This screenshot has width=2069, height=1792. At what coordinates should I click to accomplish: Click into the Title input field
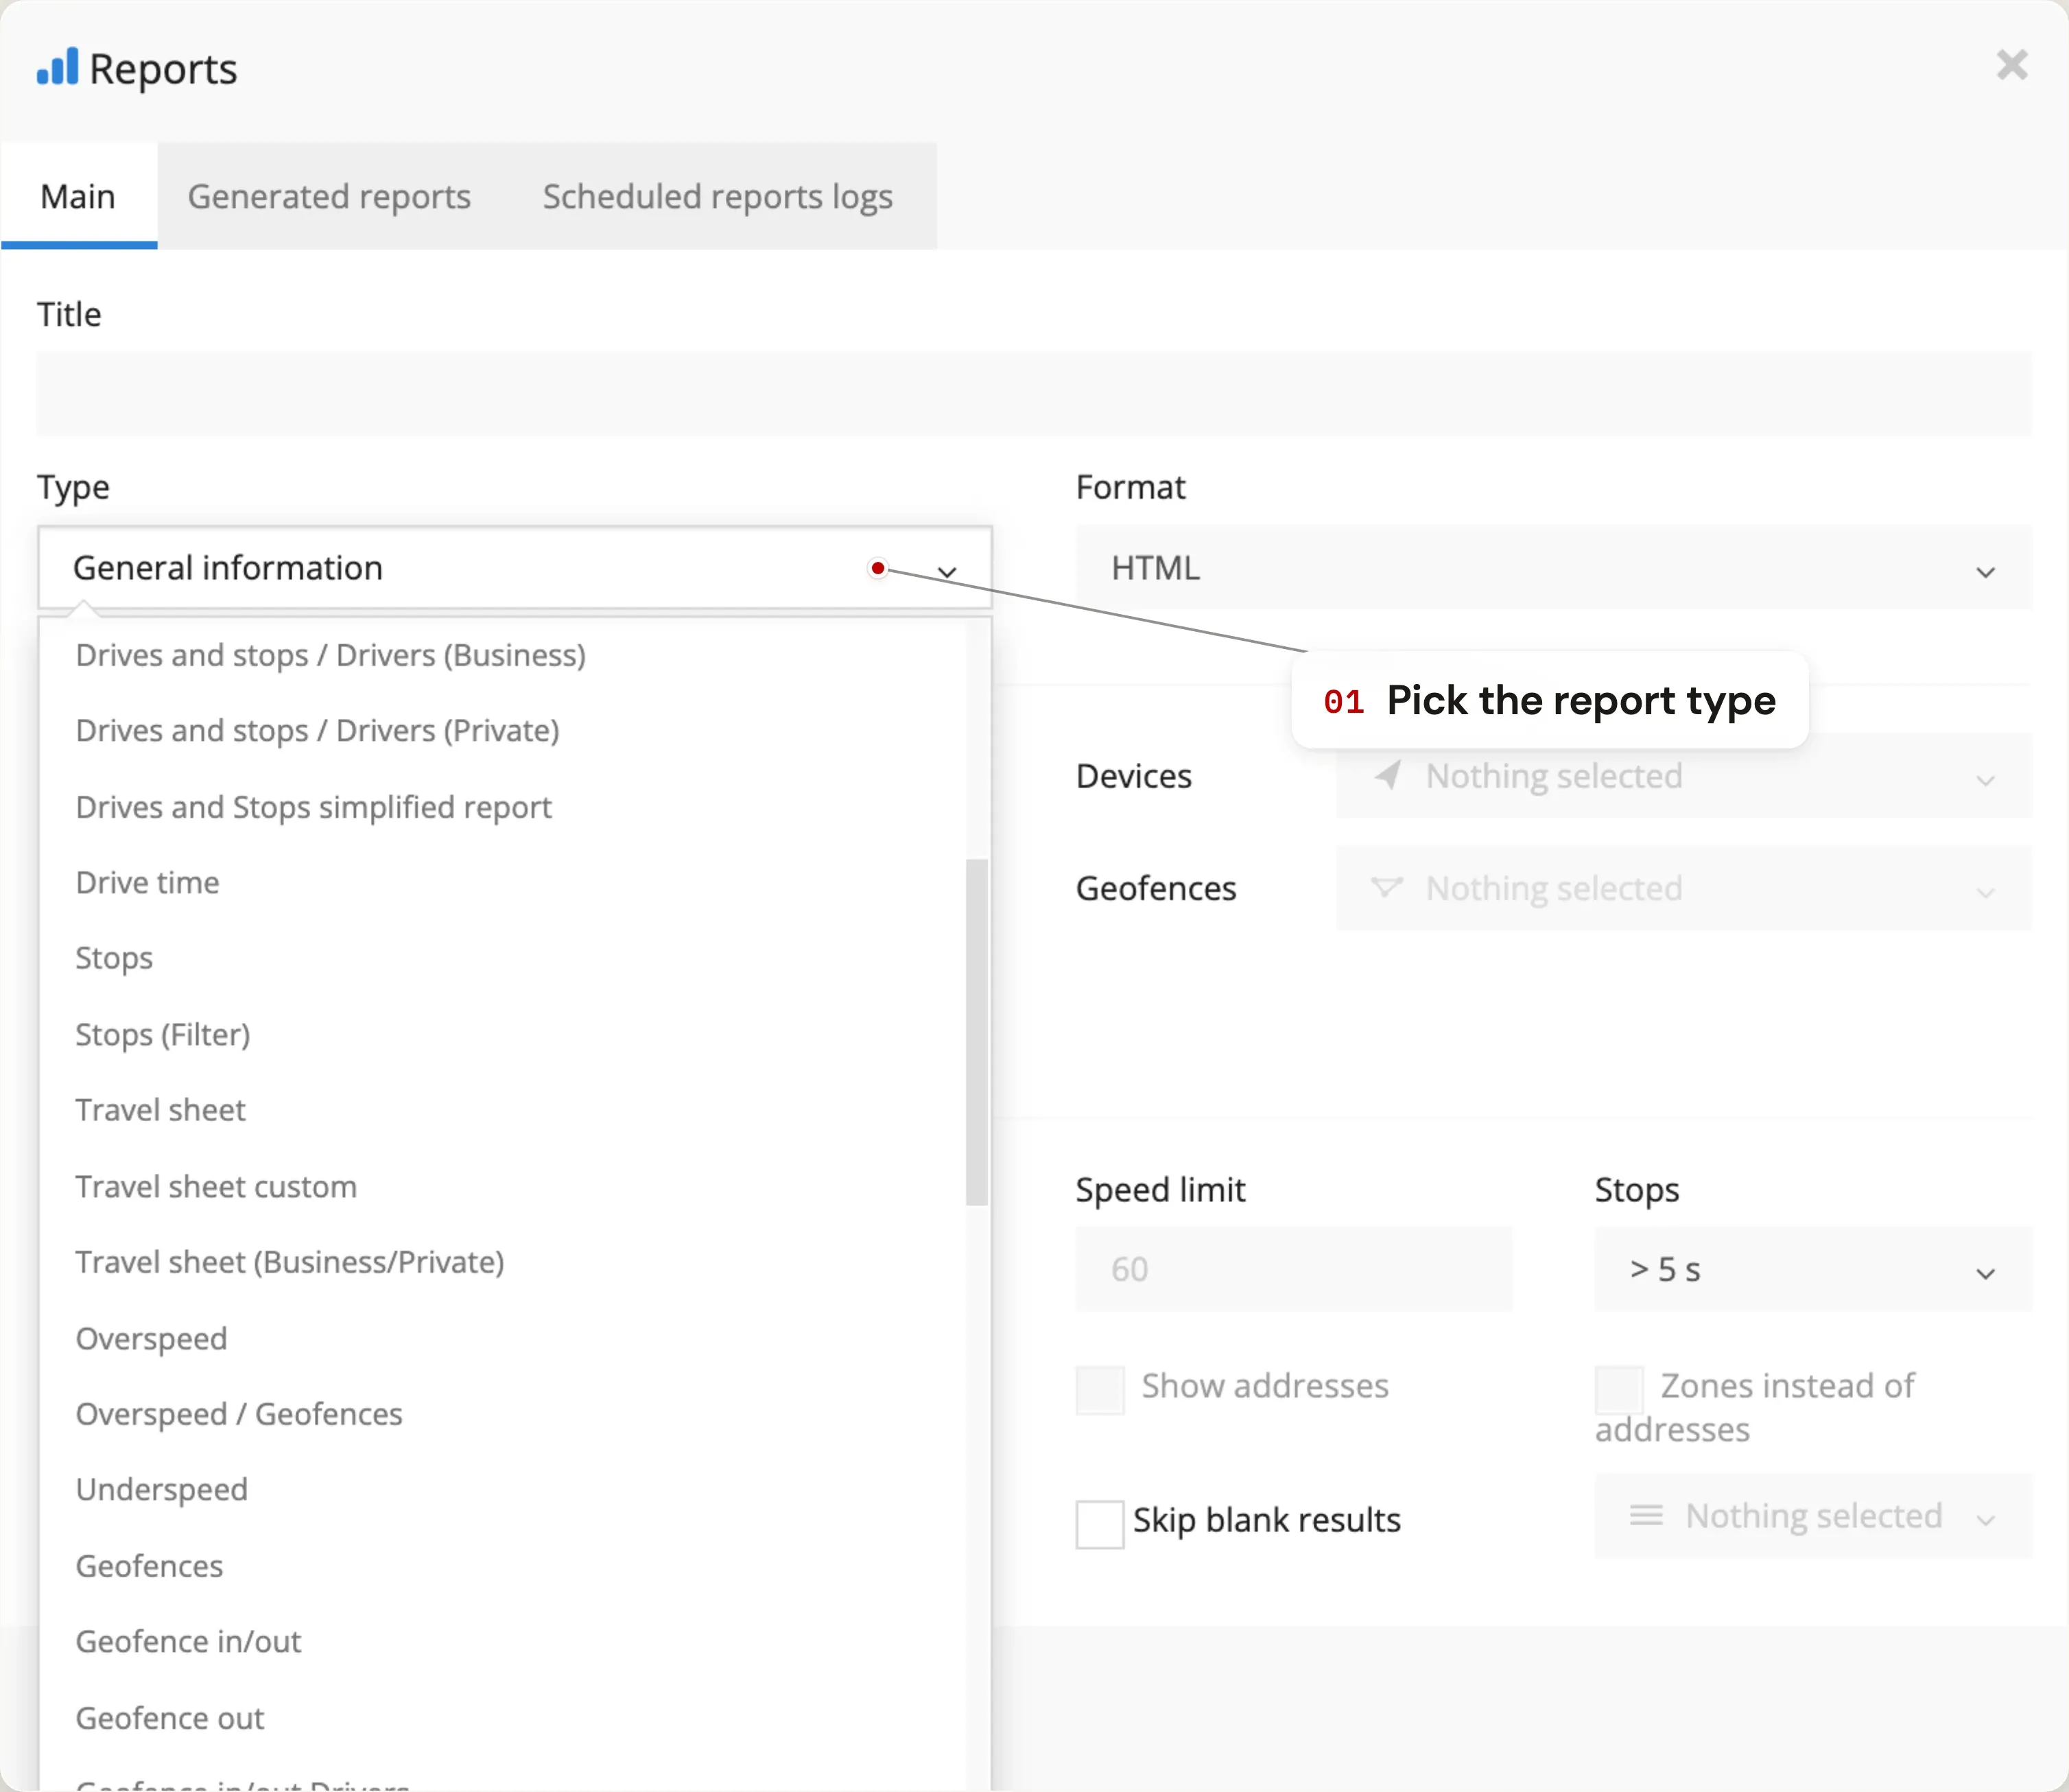1034,393
